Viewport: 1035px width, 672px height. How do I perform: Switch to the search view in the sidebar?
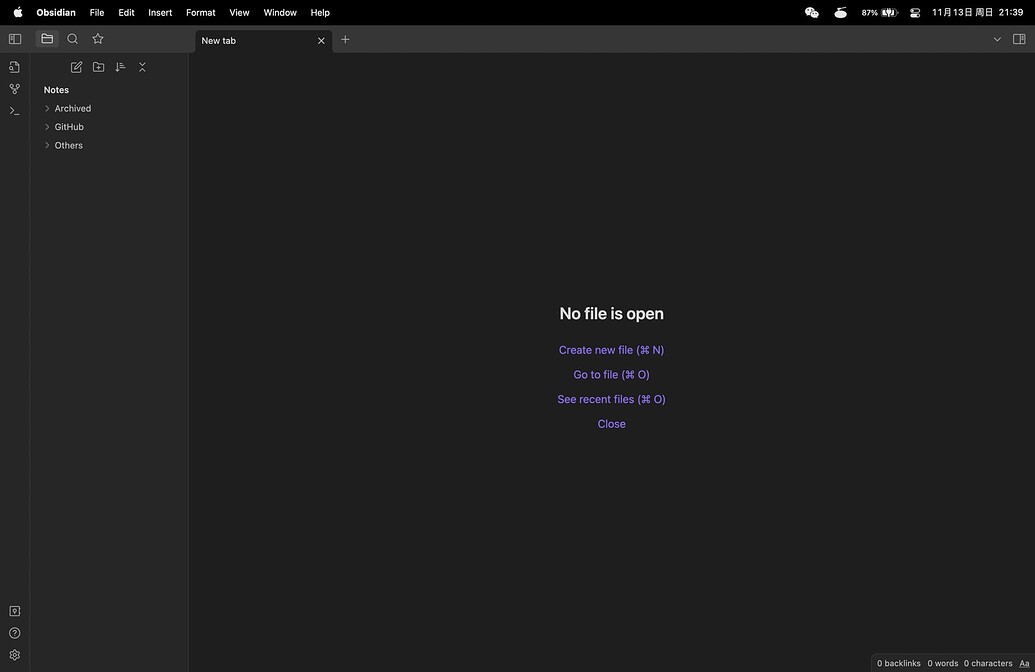(x=72, y=38)
